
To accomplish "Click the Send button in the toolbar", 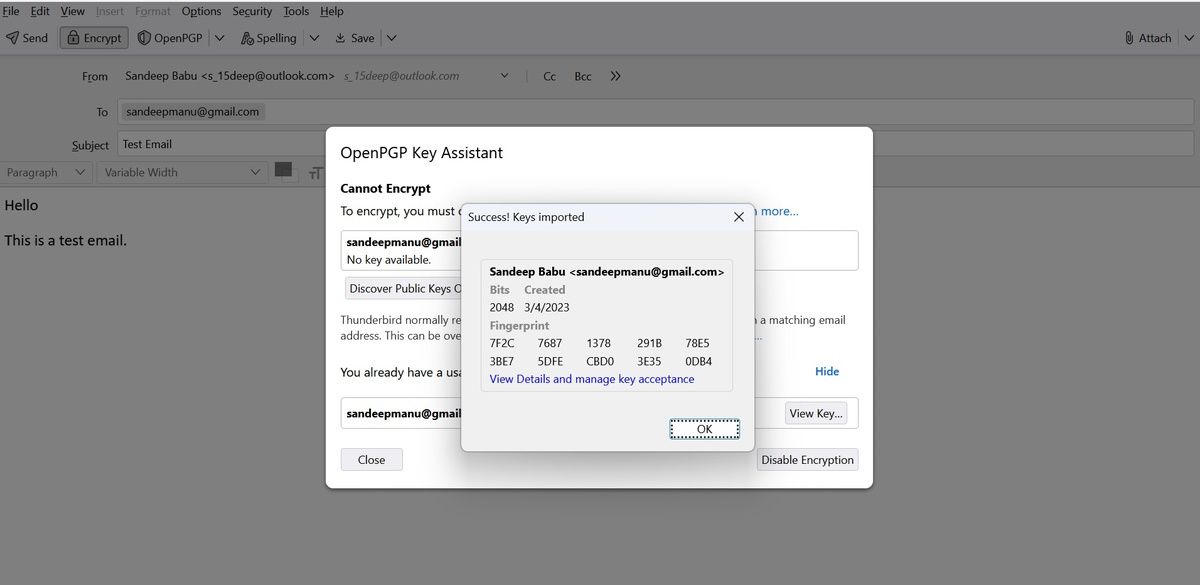I will coord(27,38).
